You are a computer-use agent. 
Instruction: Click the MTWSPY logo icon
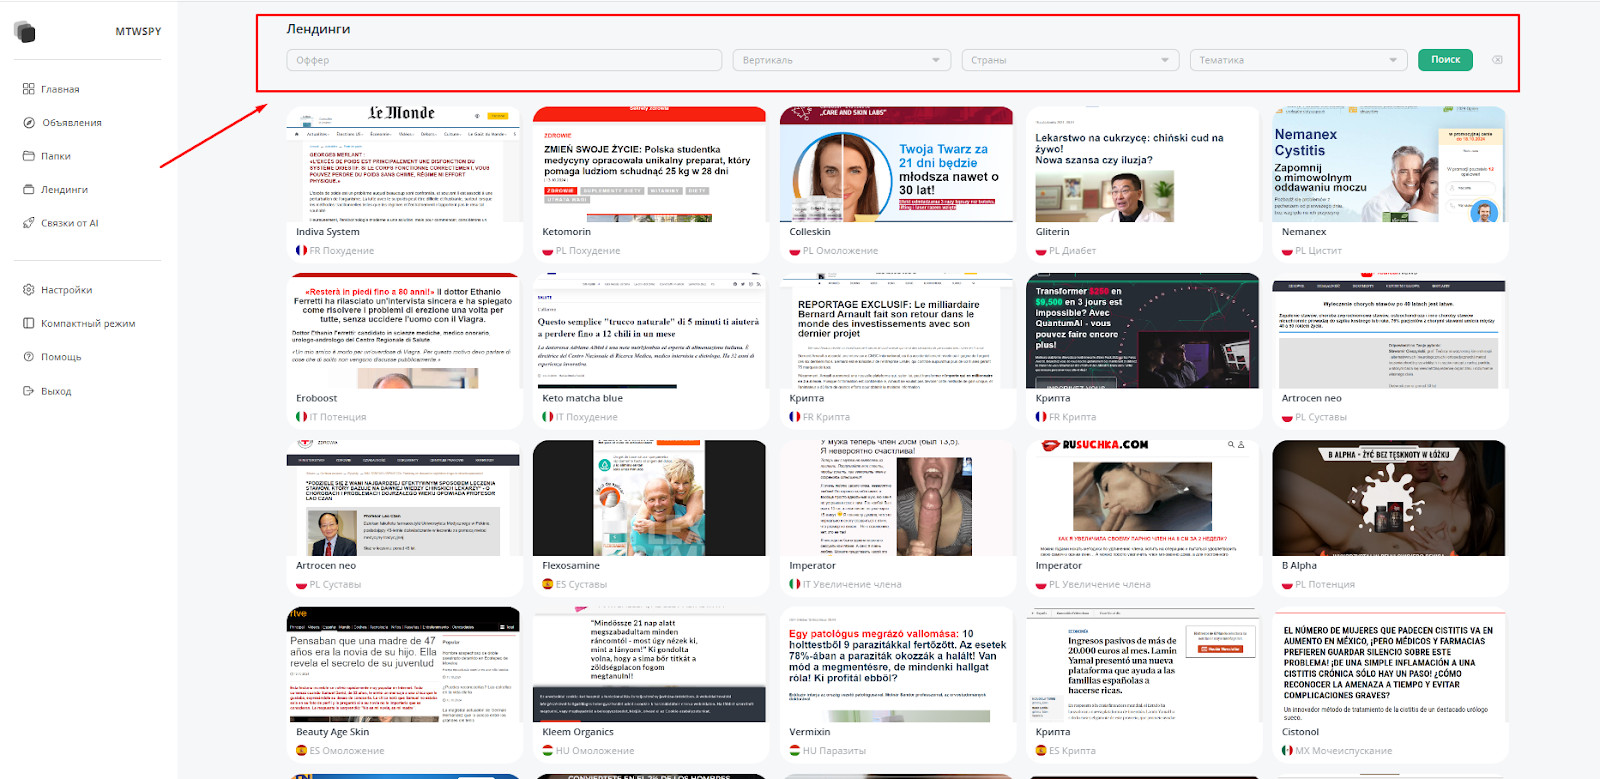tap(25, 32)
